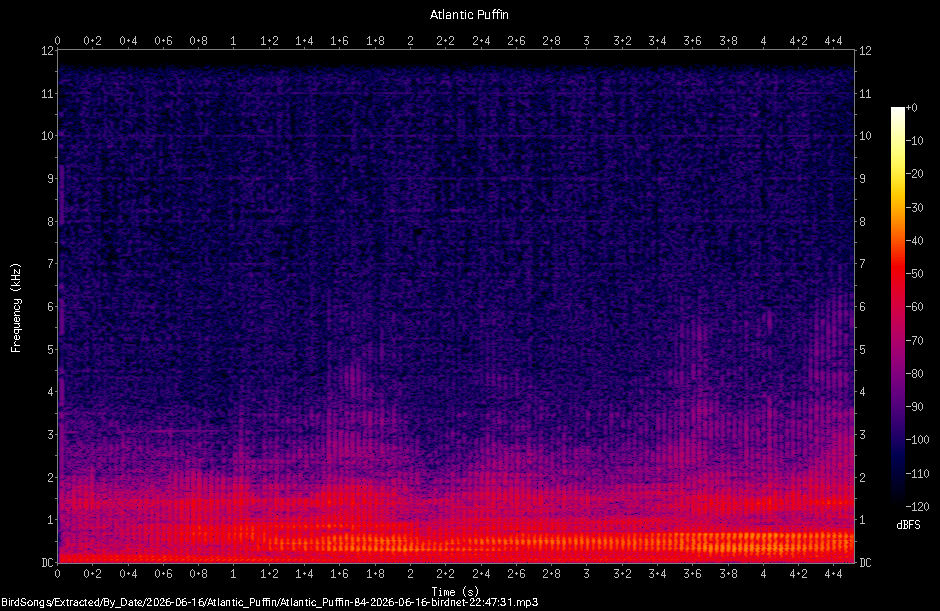This screenshot has width=940, height=611.
Task: Click the "-100" colorbar value
Action: click(x=917, y=440)
